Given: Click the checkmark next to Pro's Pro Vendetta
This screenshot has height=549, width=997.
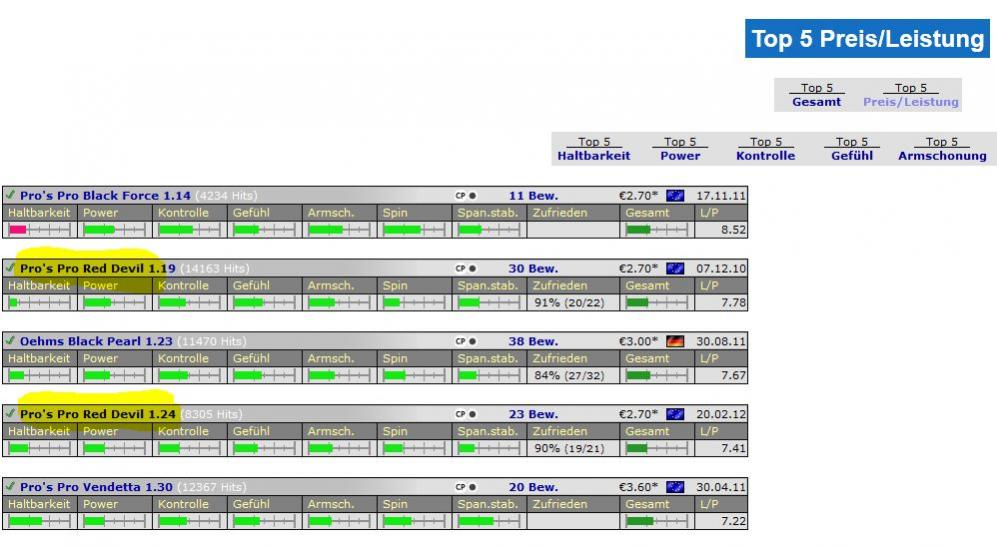Looking at the screenshot, I should 10,487.
